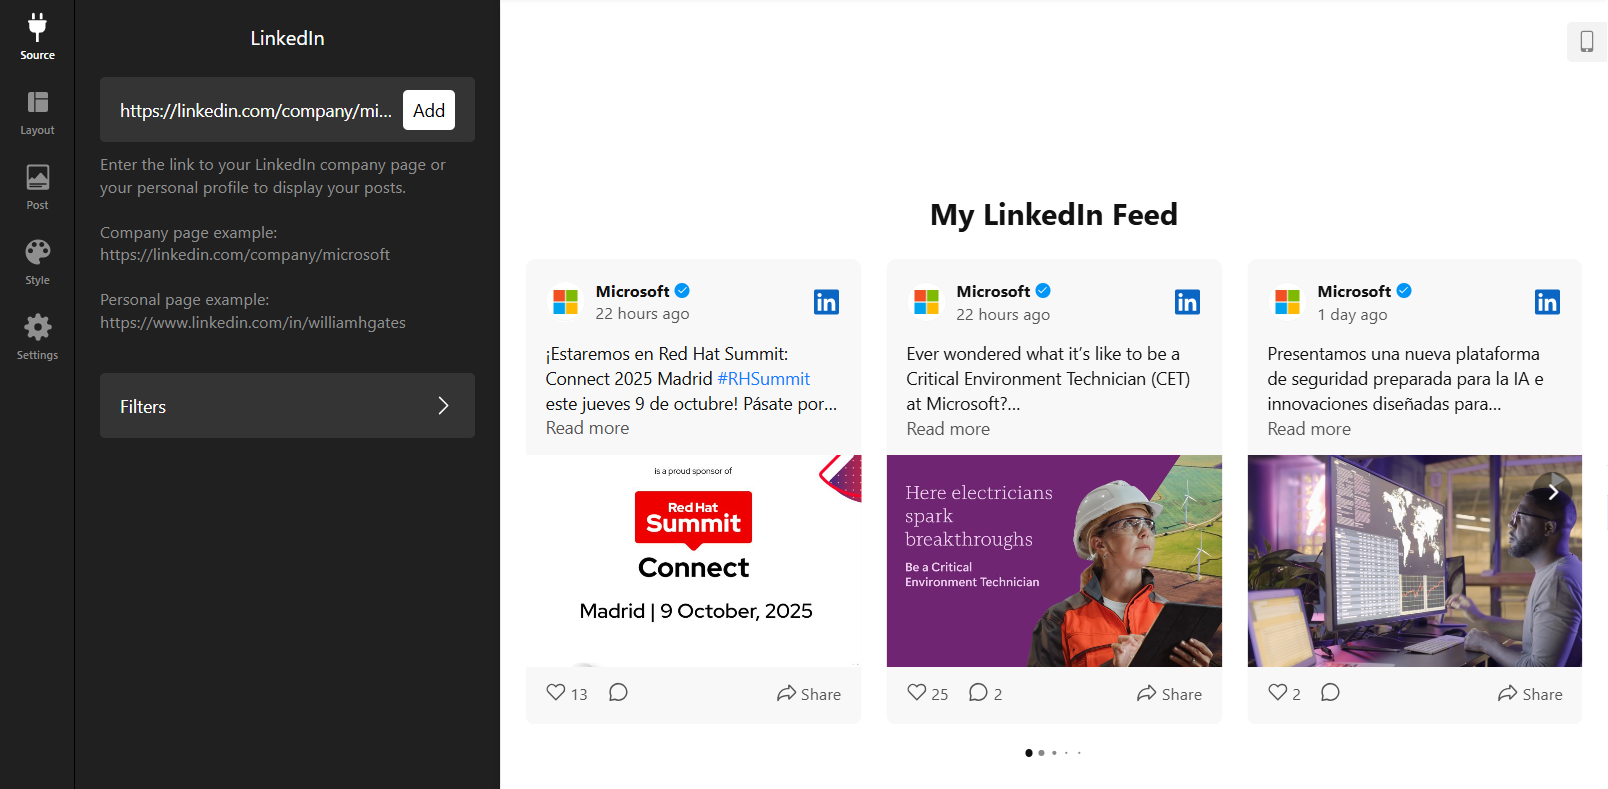Image resolution: width=1608 pixels, height=789 pixels.
Task: Click personal page example williamhgates URL
Action: (253, 323)
